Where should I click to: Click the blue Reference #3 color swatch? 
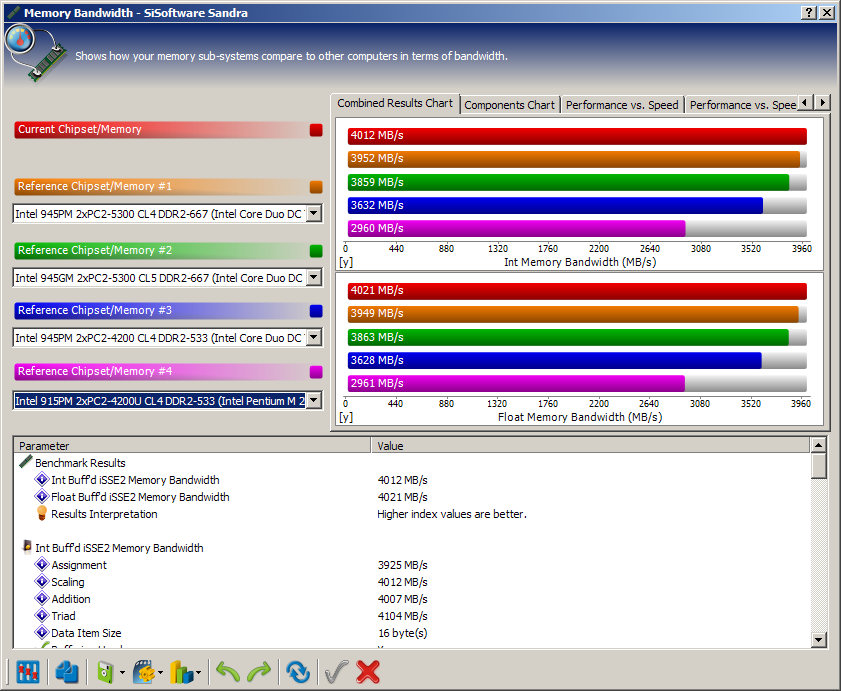(316, 311)
